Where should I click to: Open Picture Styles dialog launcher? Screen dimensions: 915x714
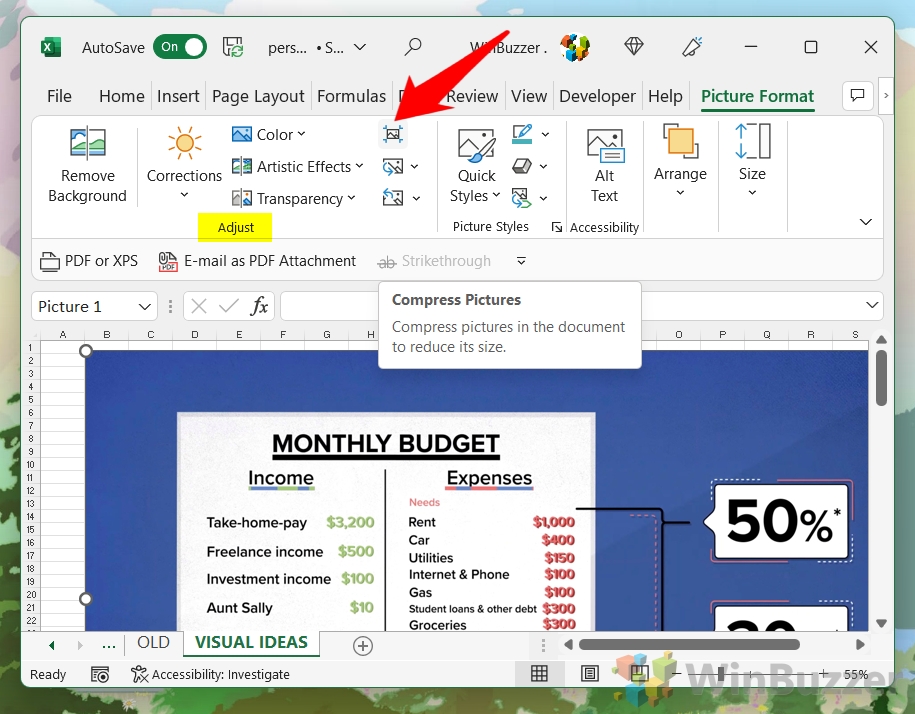tap(557, 227)
